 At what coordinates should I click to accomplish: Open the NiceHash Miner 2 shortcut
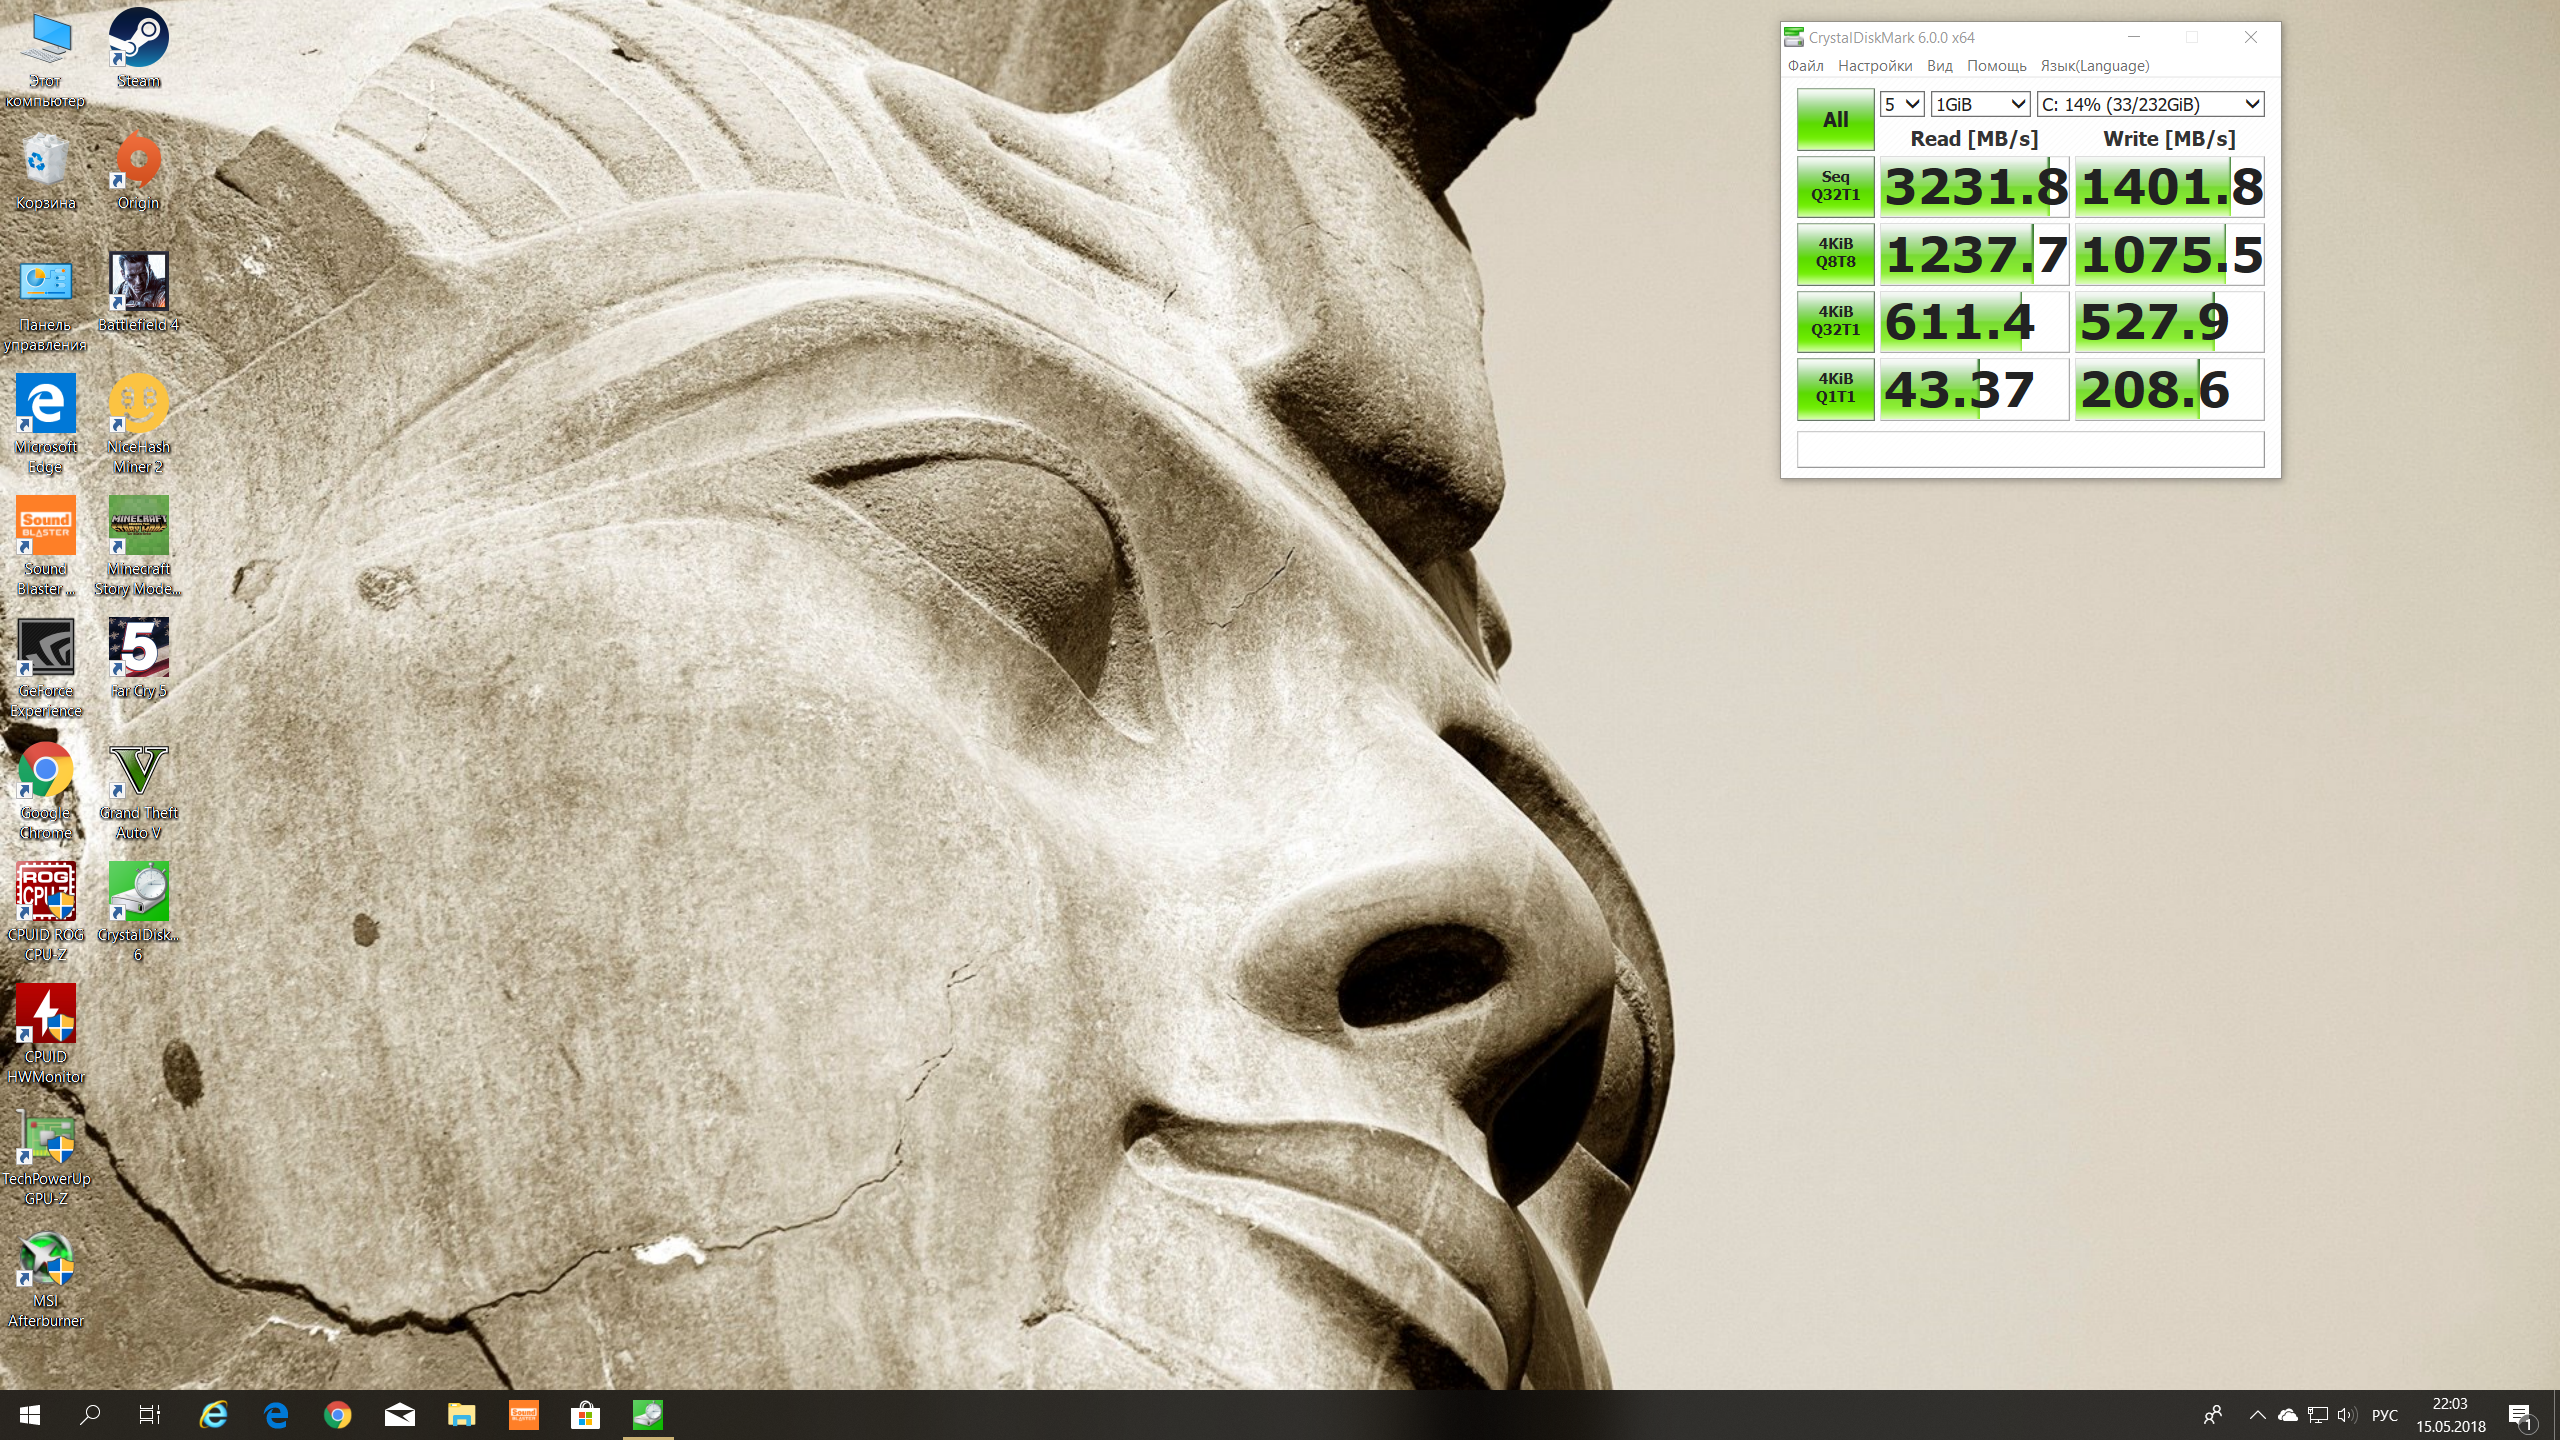pos(138,405)
